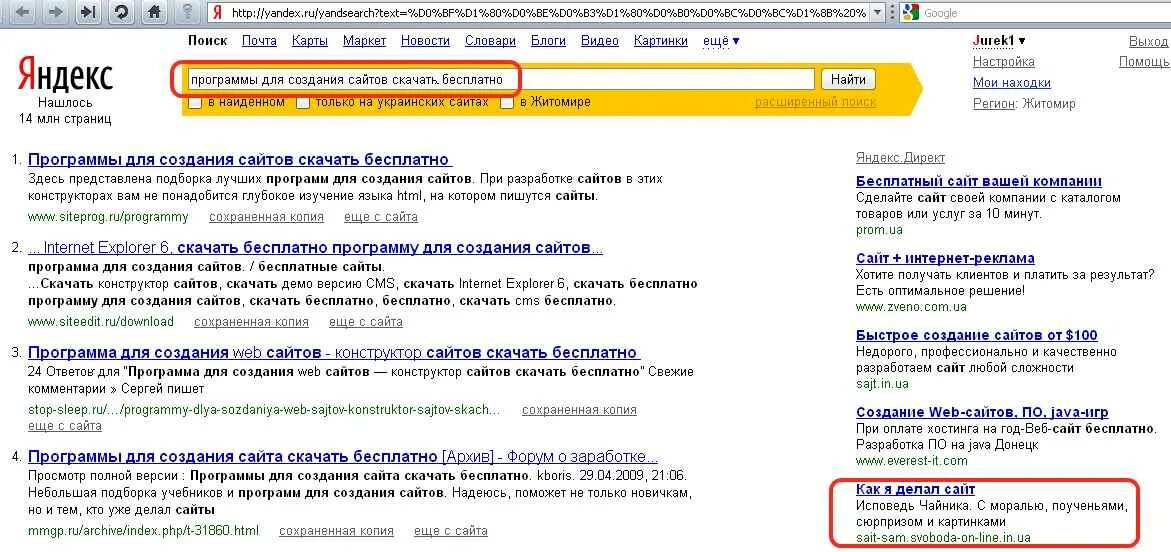Open the prom.ua ad URL
Viewport: 1171px width, 552px height.
880,230
